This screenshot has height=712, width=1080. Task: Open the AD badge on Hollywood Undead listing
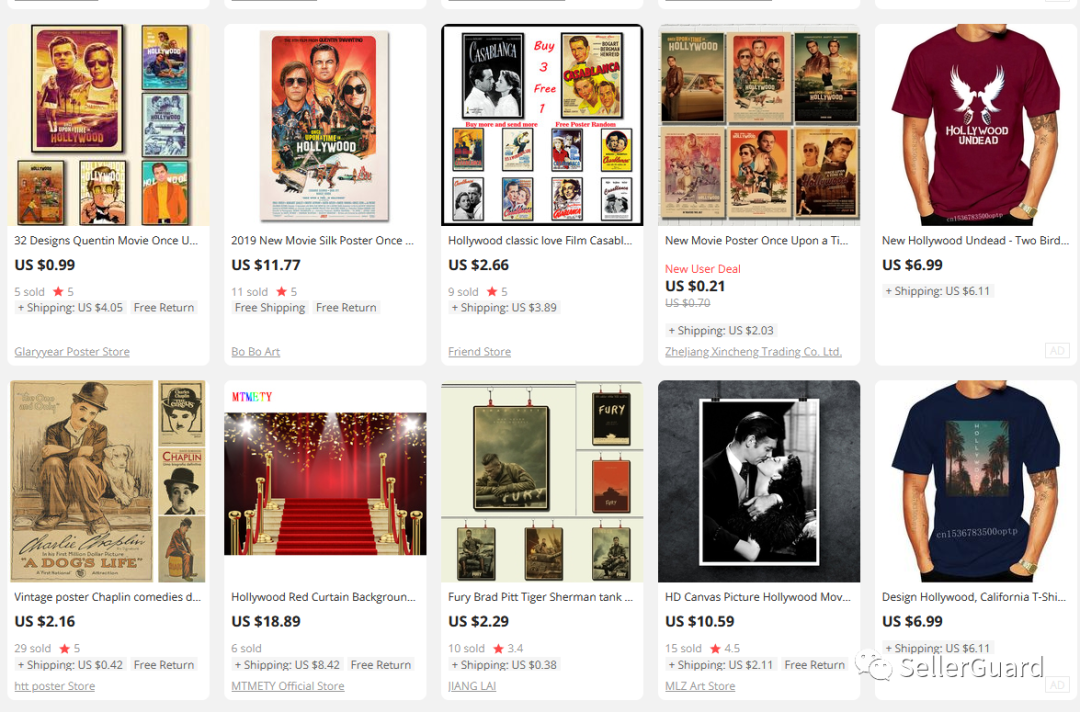pos(1057,350)
